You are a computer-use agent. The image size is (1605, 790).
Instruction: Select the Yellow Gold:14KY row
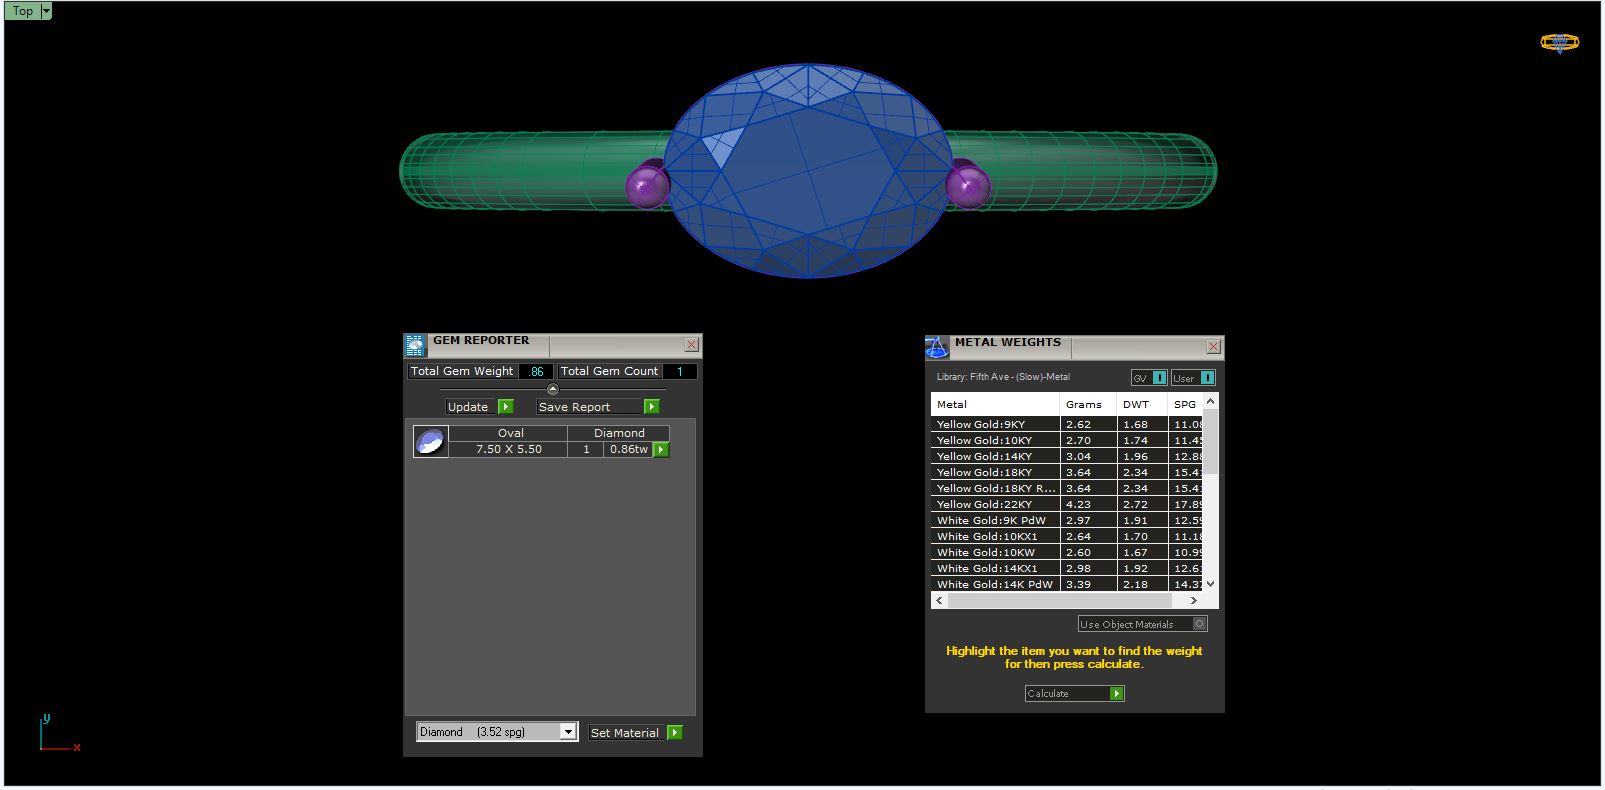994,456
